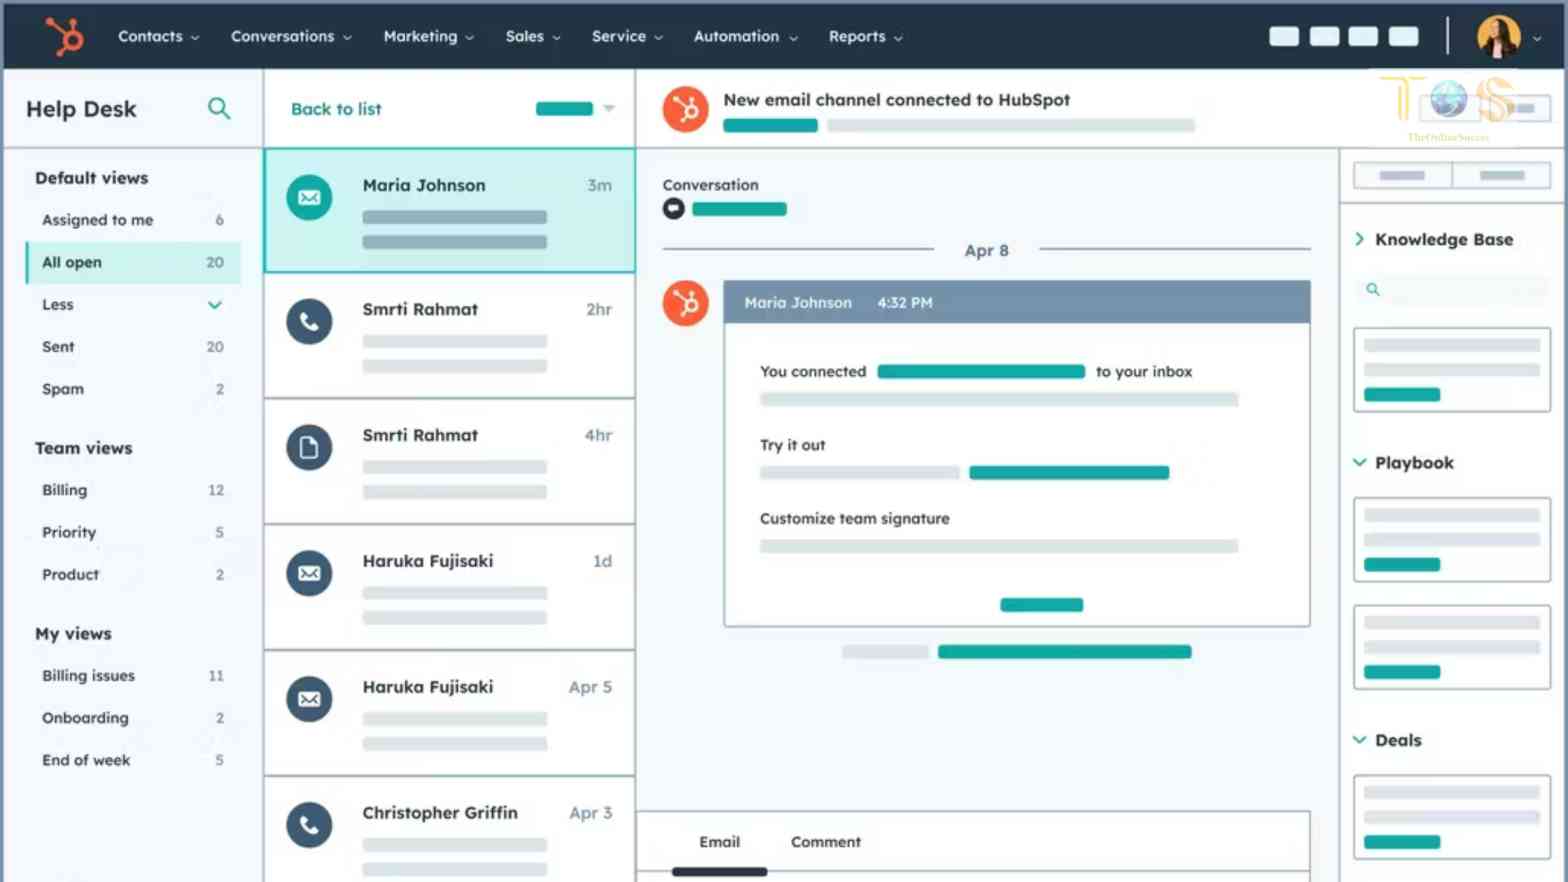
Task: Click phone icon for Christopher Griffin
Action: [x=309, y=825]
